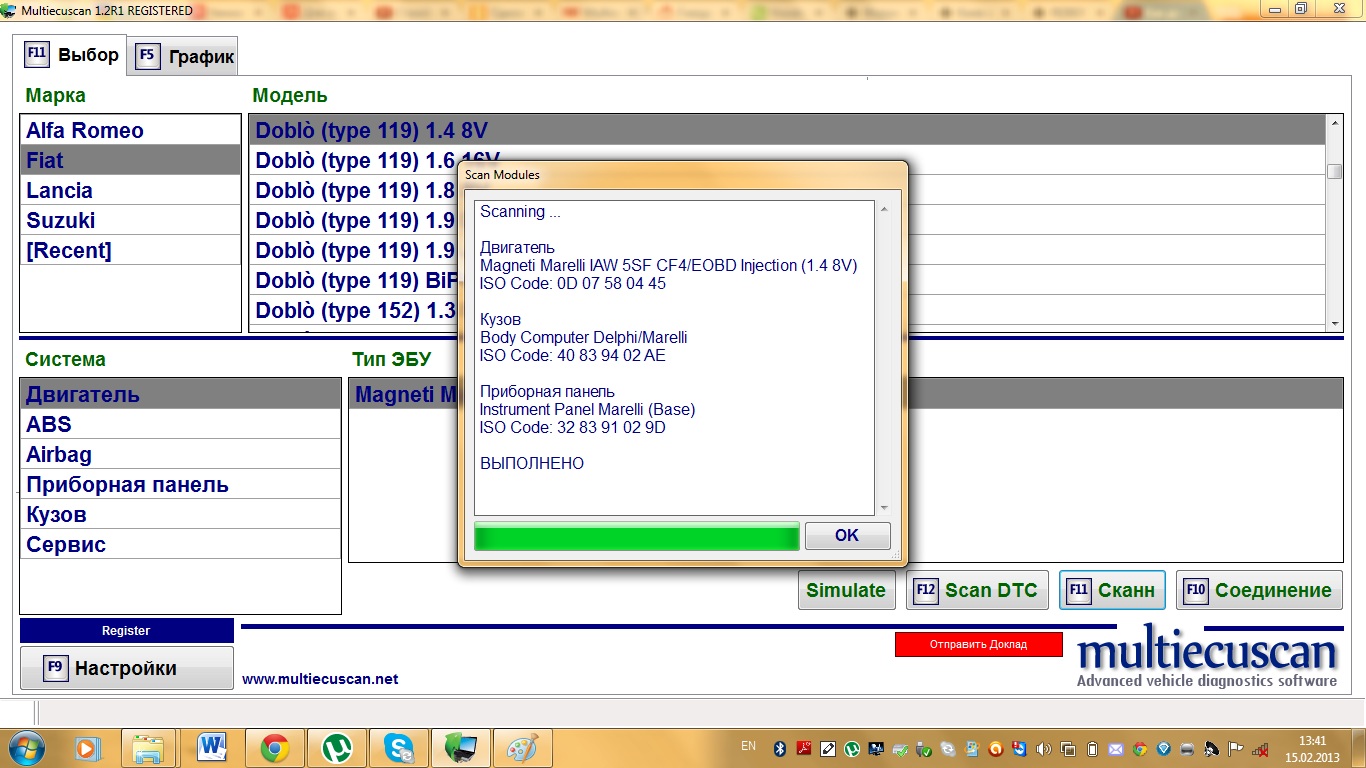Click OK in Scan Modules dialog
This screenshot has width=1366, height=768.
click(846, 535)
